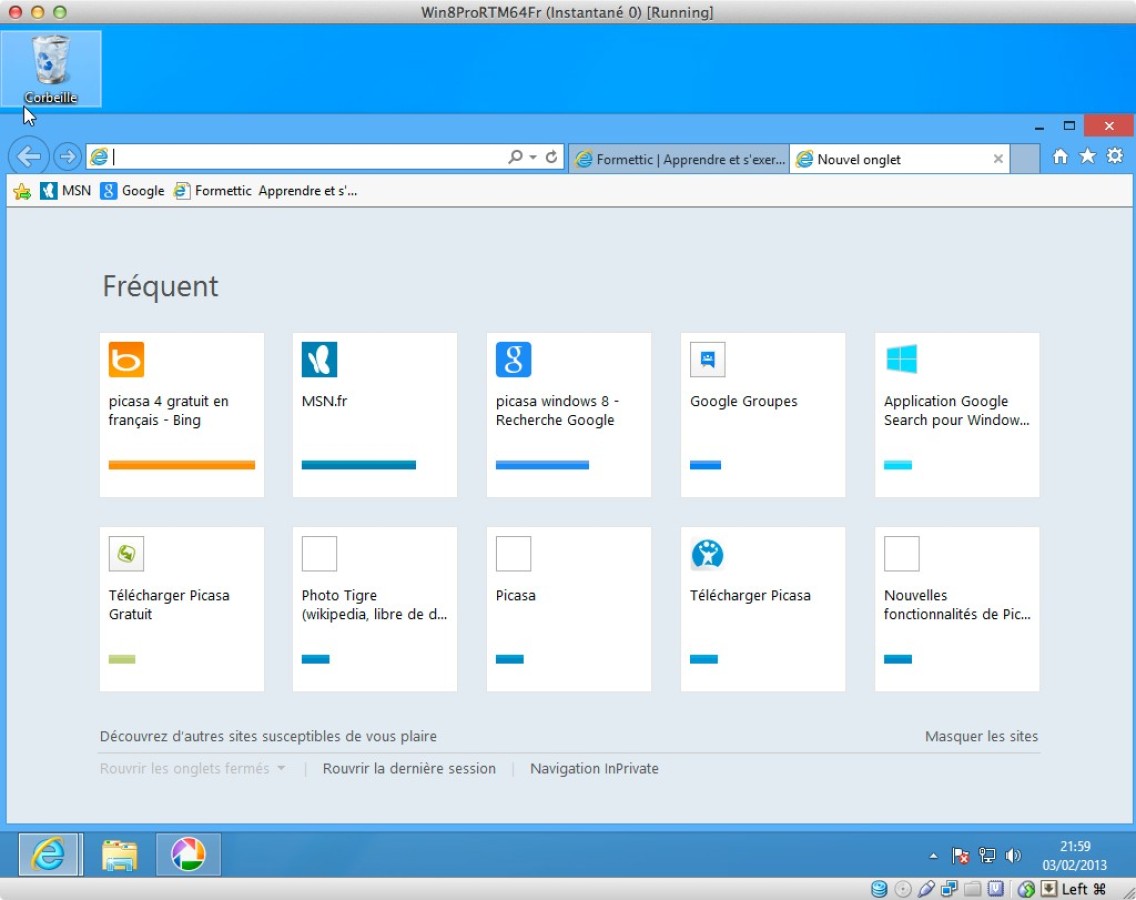
Task: Switch to the Formettic tab
Action: 679,159
